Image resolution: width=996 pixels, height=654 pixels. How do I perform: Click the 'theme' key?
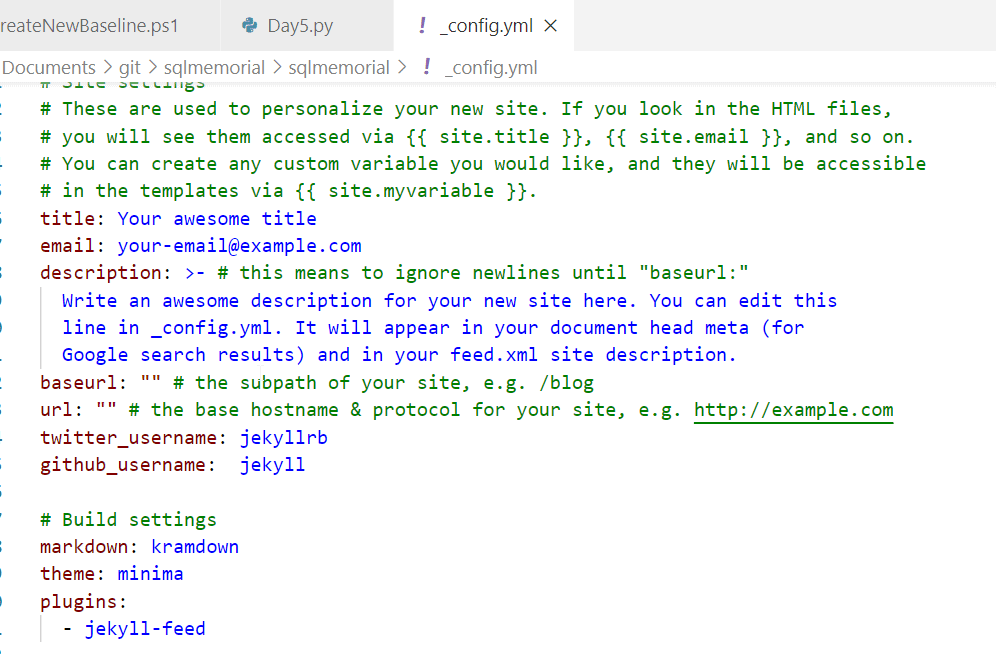67,574
